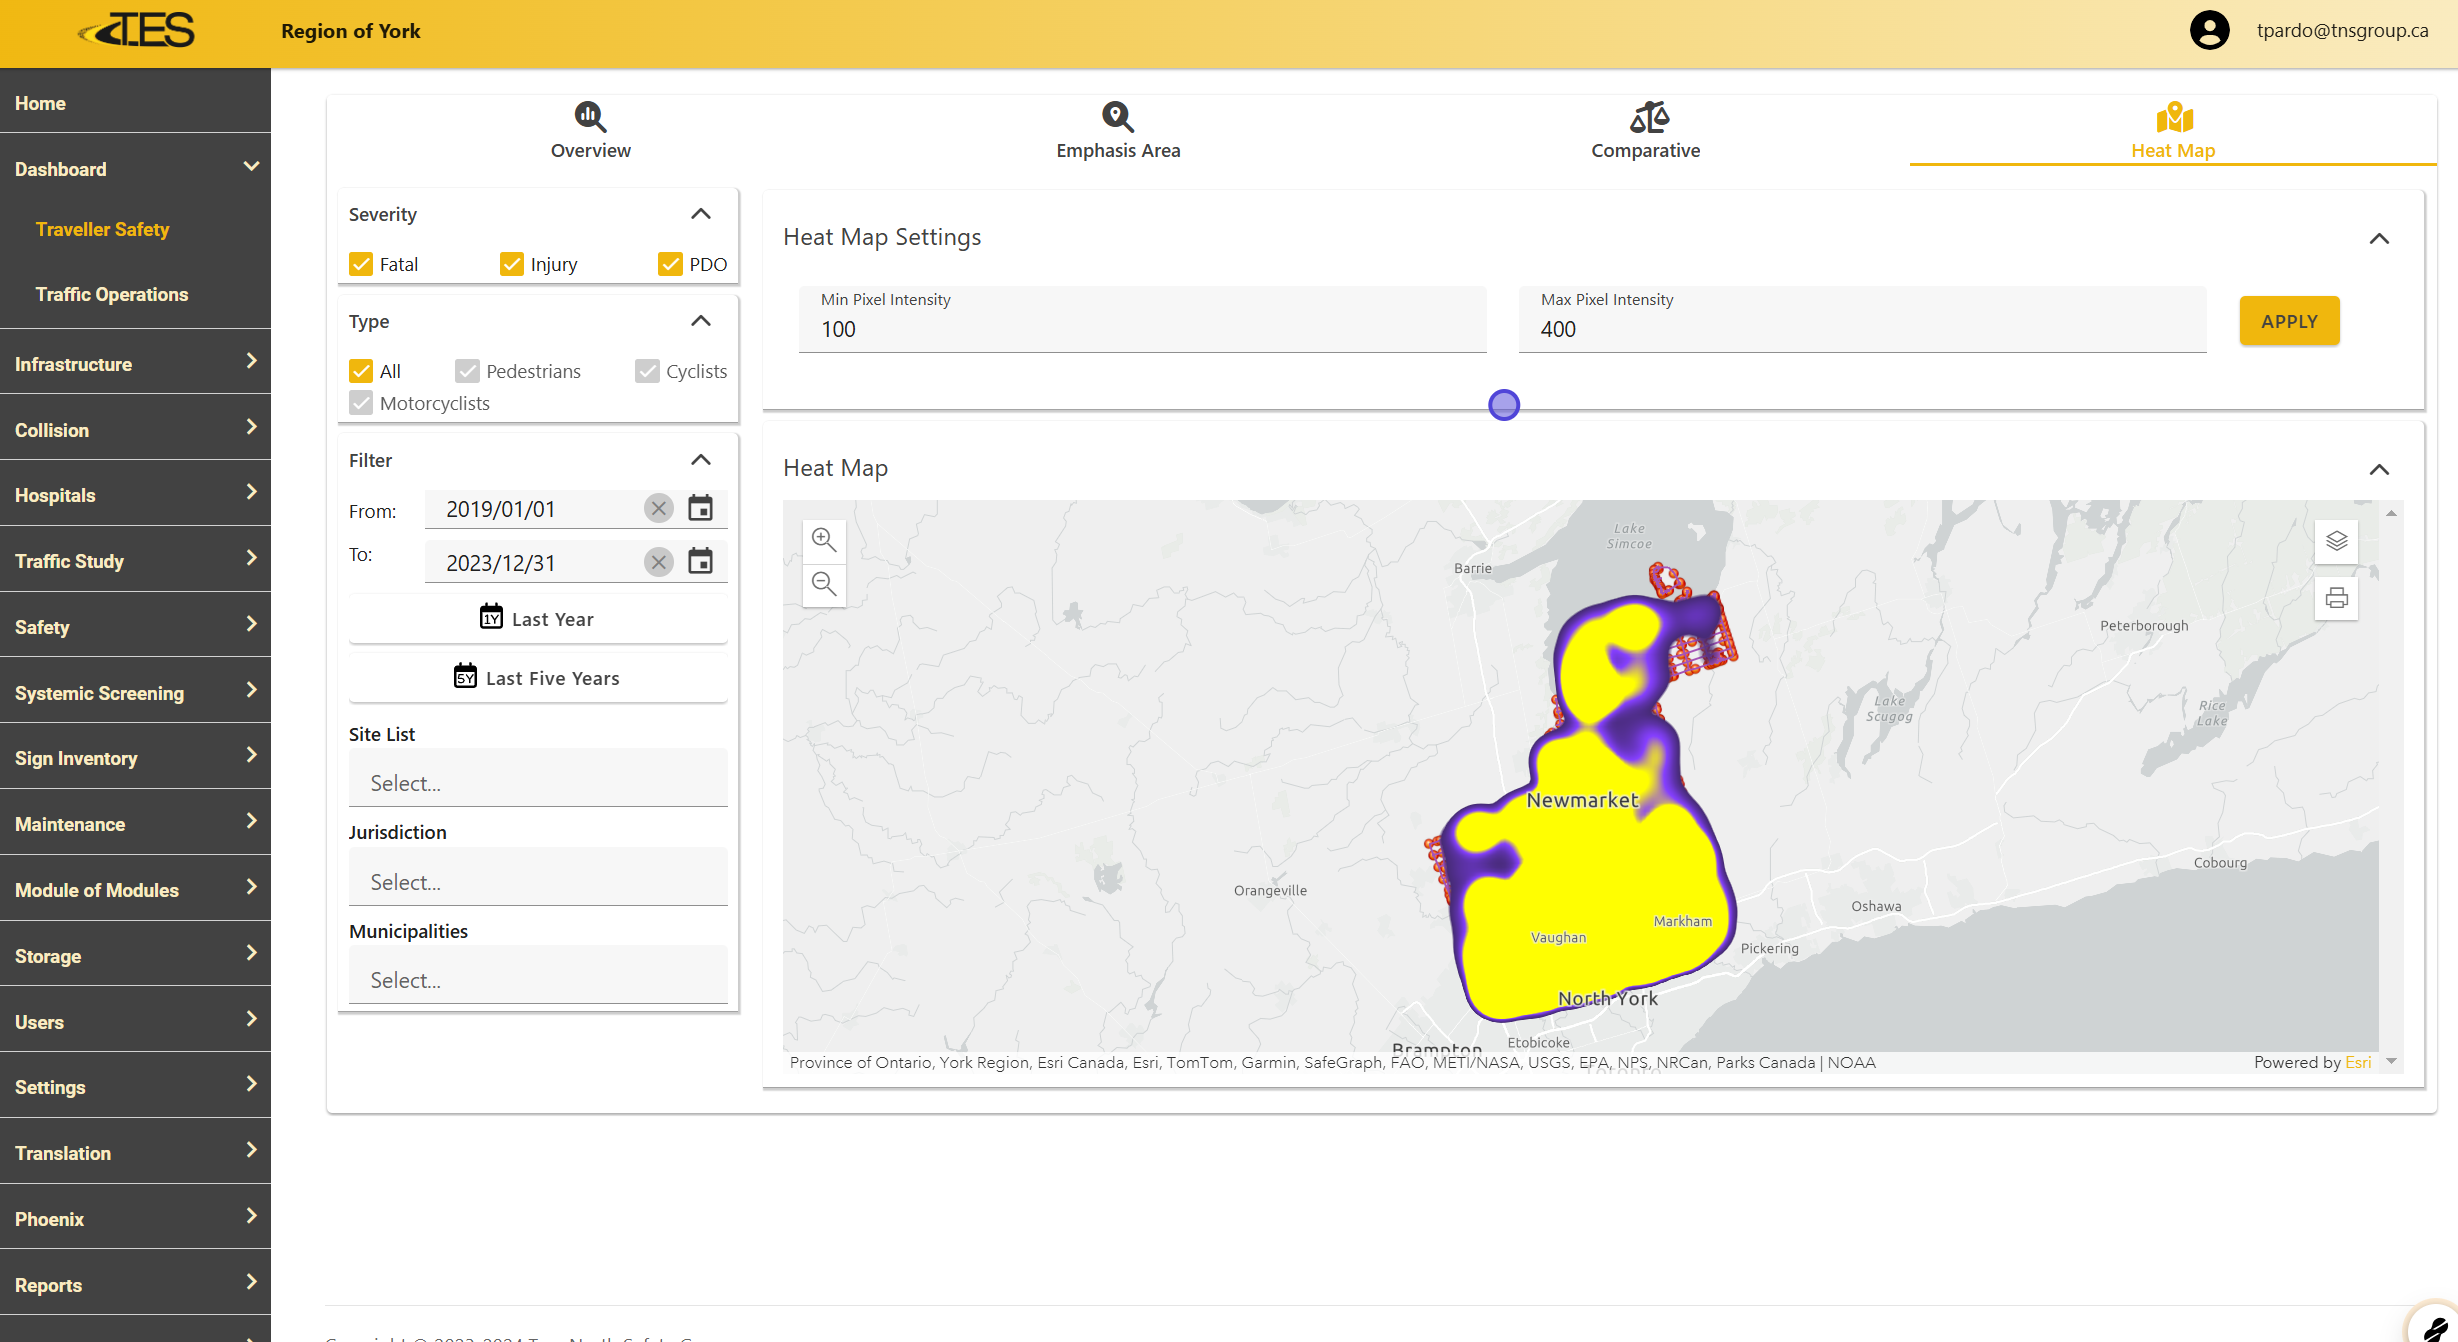Open the From date calendar picker
The height and width of the screenshot is (1342, 2458).
pyautogui.click(x=701, y=508)
